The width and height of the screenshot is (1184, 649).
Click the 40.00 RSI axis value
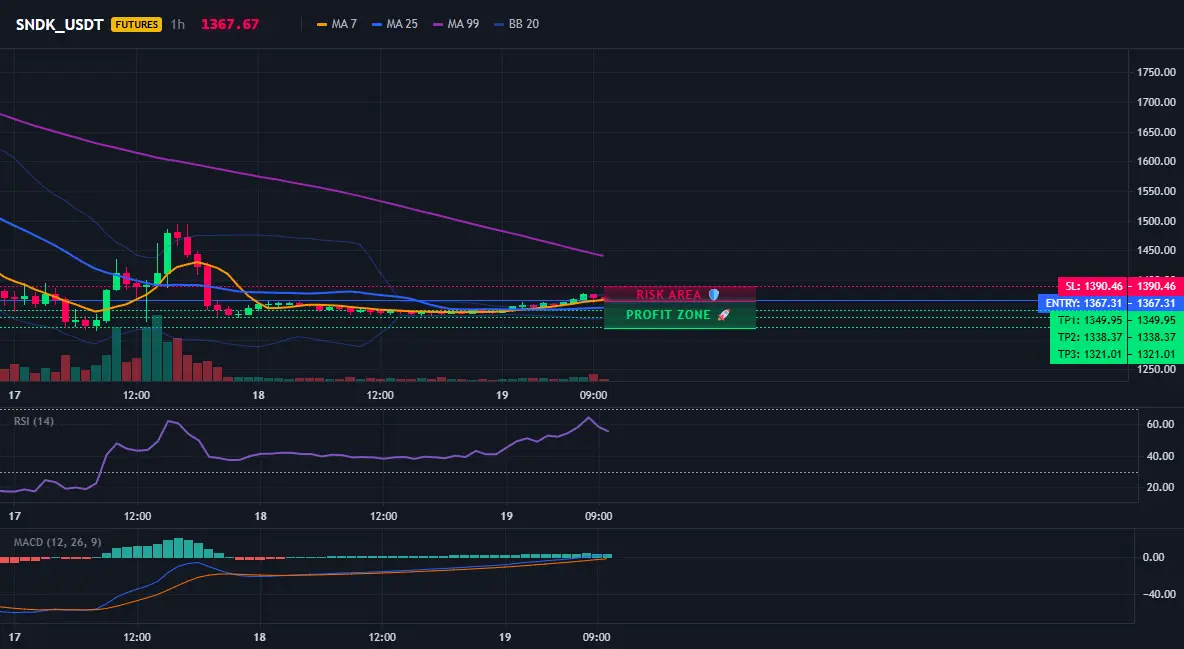tap(1160, 456)
